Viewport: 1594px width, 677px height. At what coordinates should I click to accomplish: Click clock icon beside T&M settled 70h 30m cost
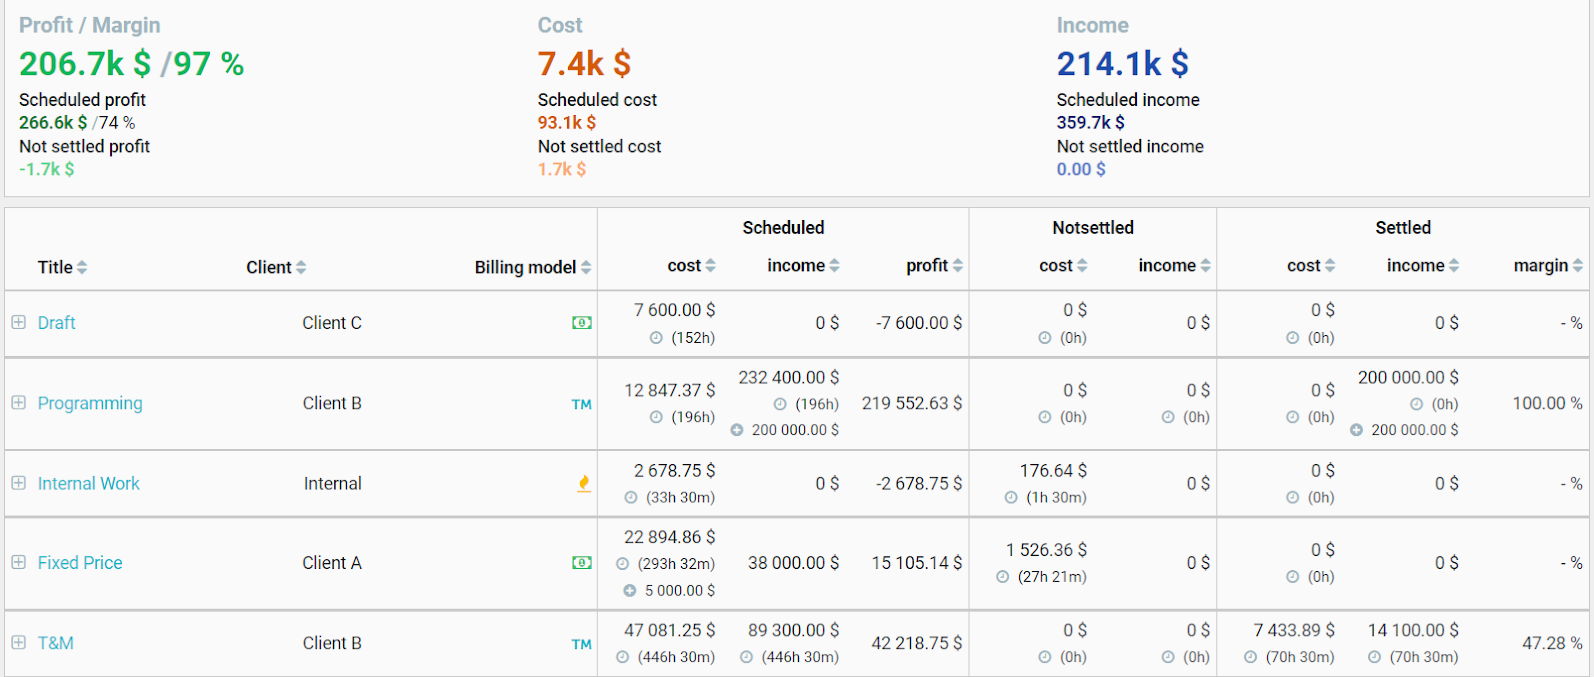coord(1251,657)
